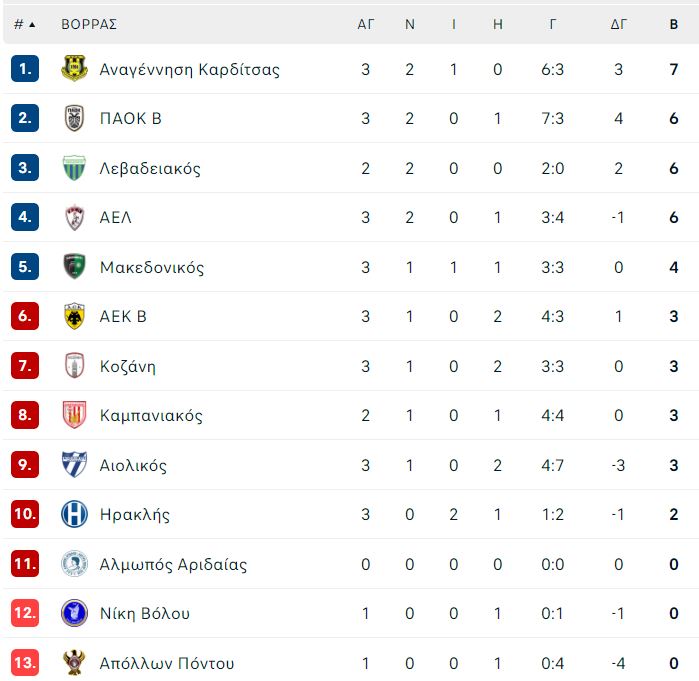699x681 pixels.
Task: Click the Νίκη Βόλου blue emblem
Action: click(74, 613)
